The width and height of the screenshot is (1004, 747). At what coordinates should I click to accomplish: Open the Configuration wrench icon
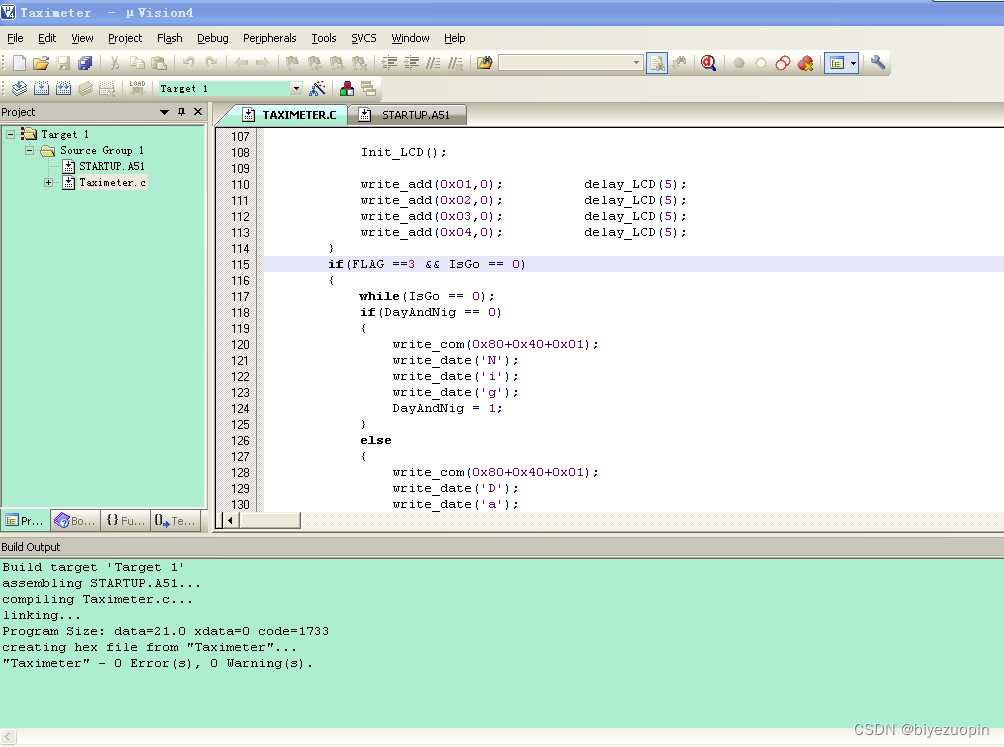(878, 63)
